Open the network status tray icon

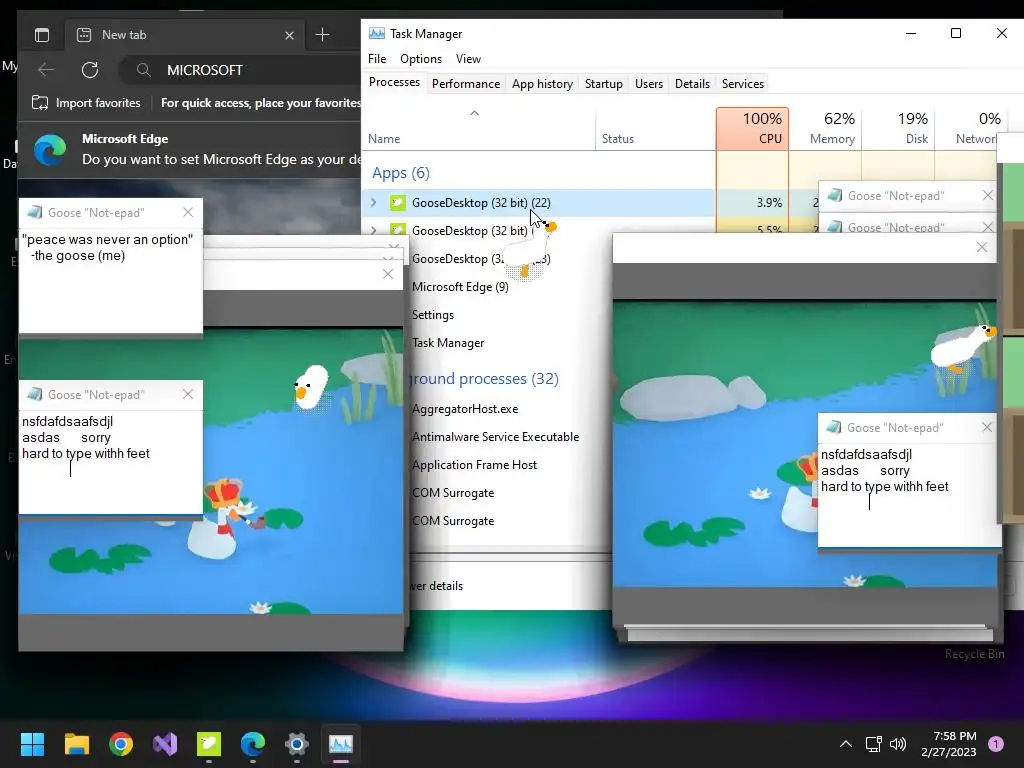click(x=873, y=744)
